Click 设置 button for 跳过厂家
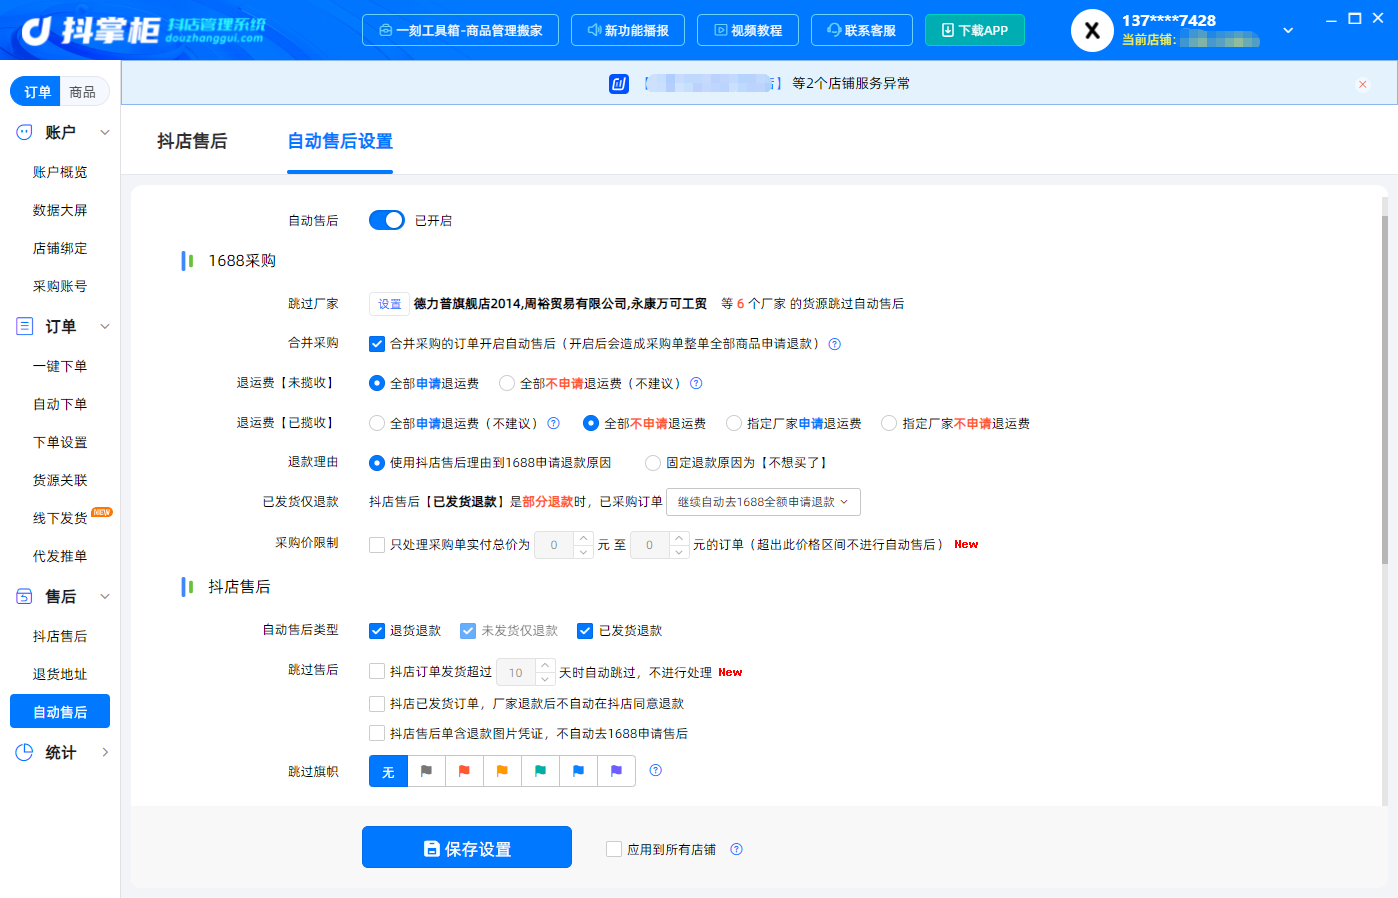The width and height of the screenshot is (1398, 898). [390, 304]
